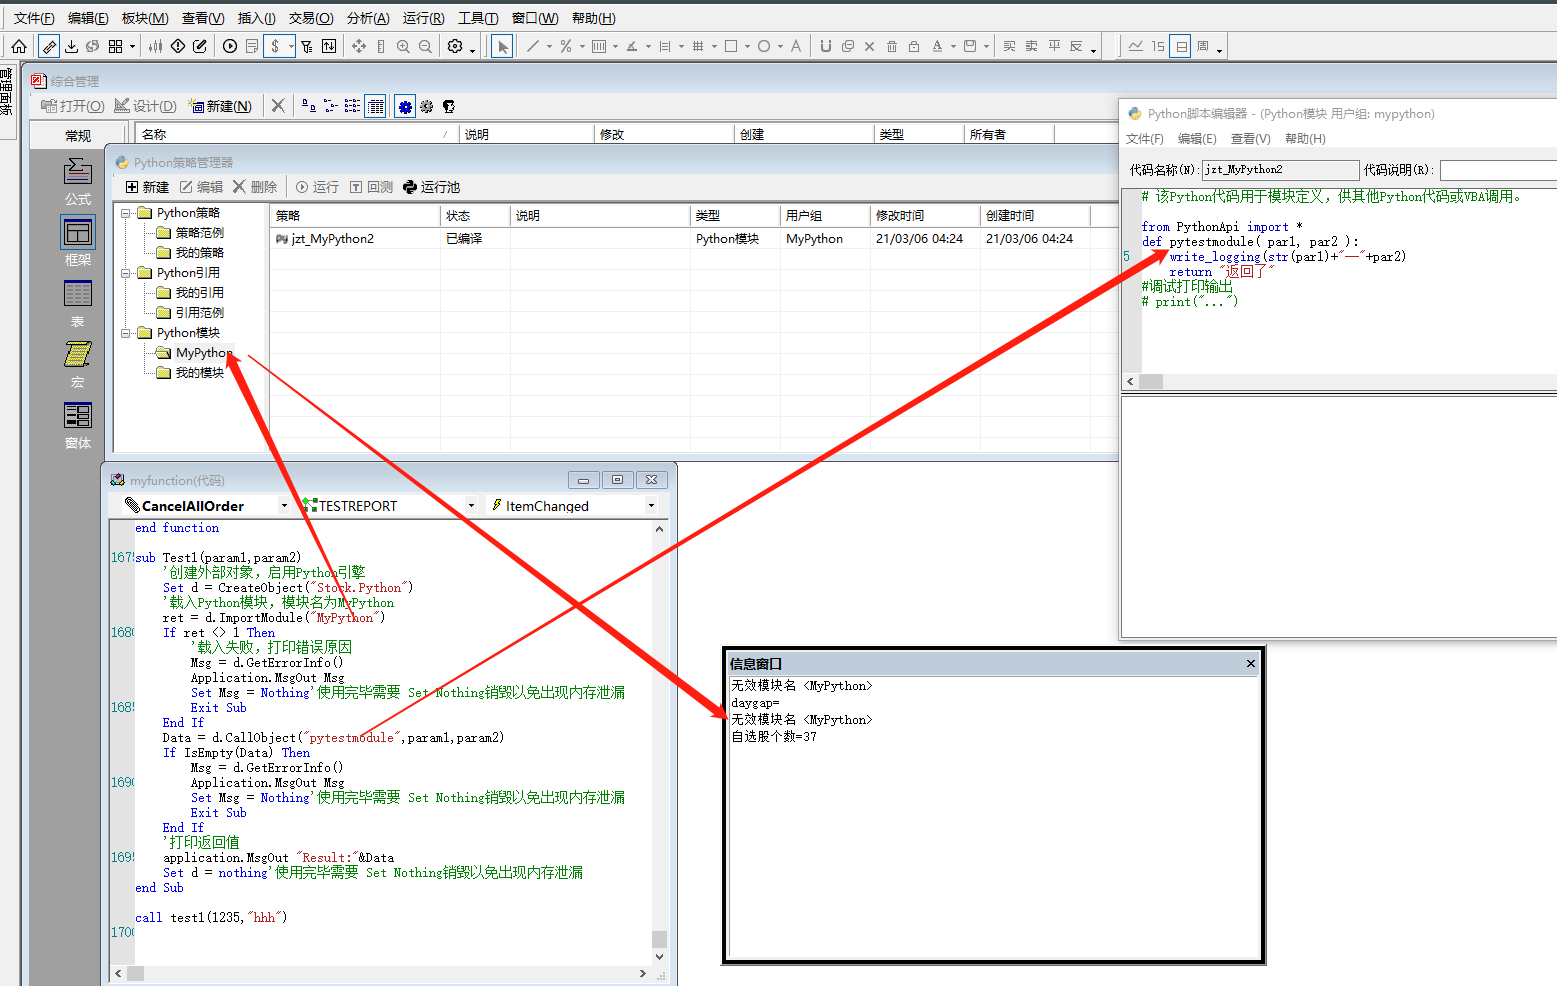The width and height of the screenshot is (1557, 986).
Task: Click the zoom out magnifier icon
Action: click(425, 46)
